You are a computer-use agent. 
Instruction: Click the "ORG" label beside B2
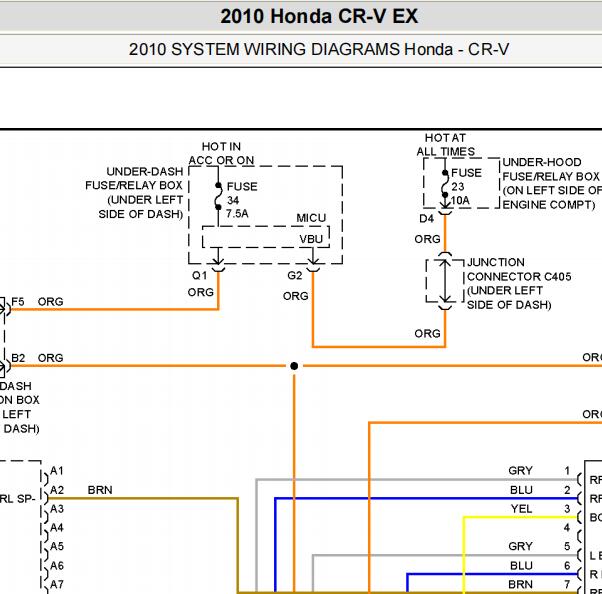click(x=50, y=358)
